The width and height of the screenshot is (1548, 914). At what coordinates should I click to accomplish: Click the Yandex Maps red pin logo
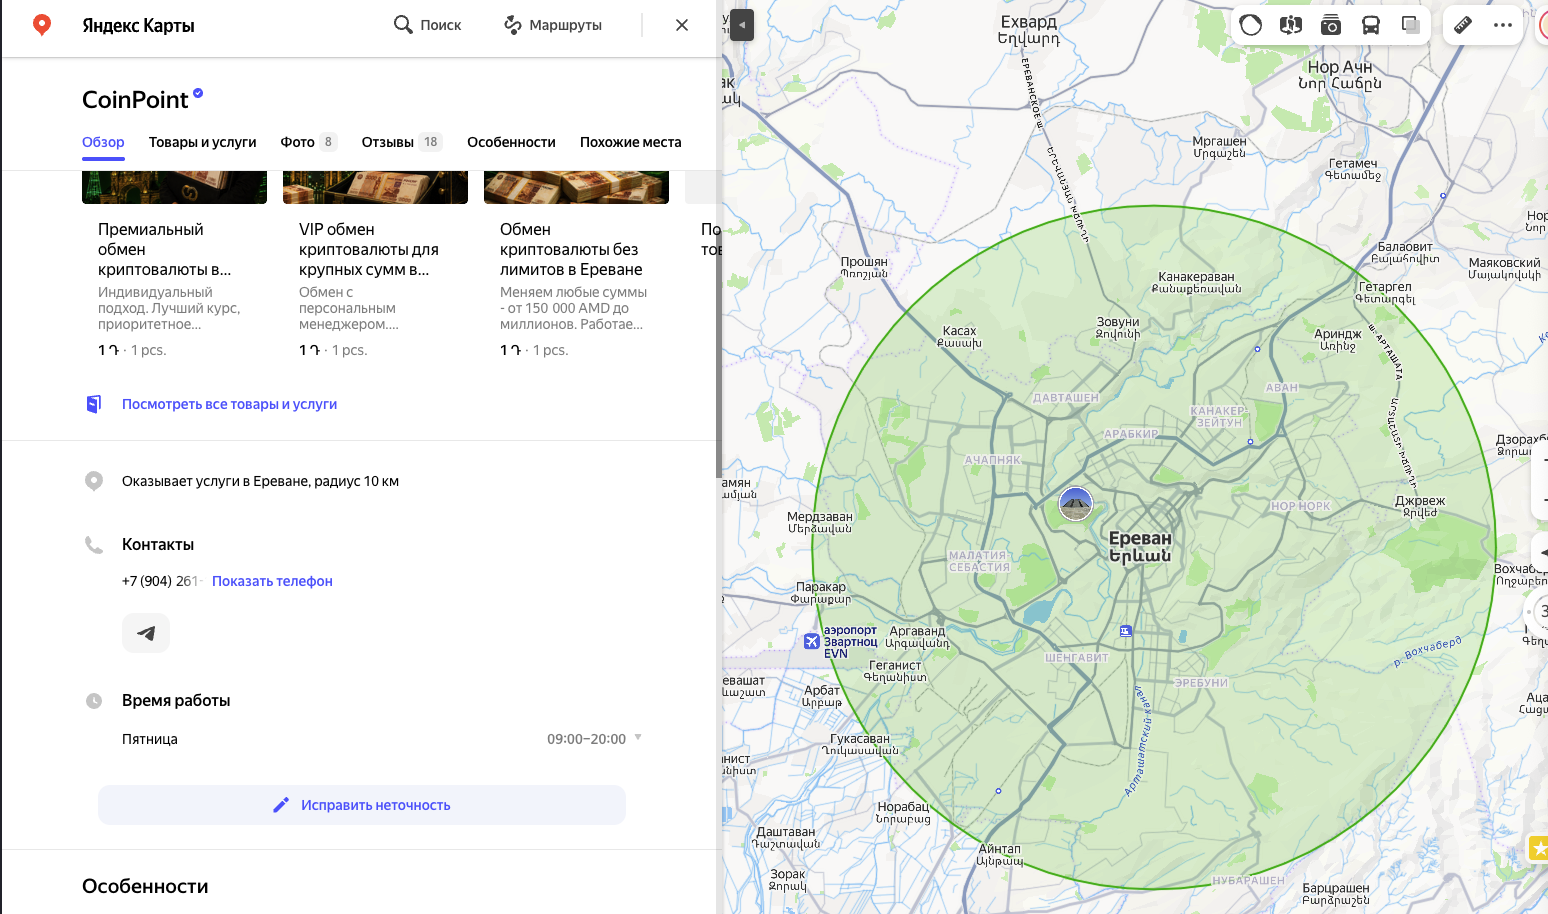pos(42,25)
